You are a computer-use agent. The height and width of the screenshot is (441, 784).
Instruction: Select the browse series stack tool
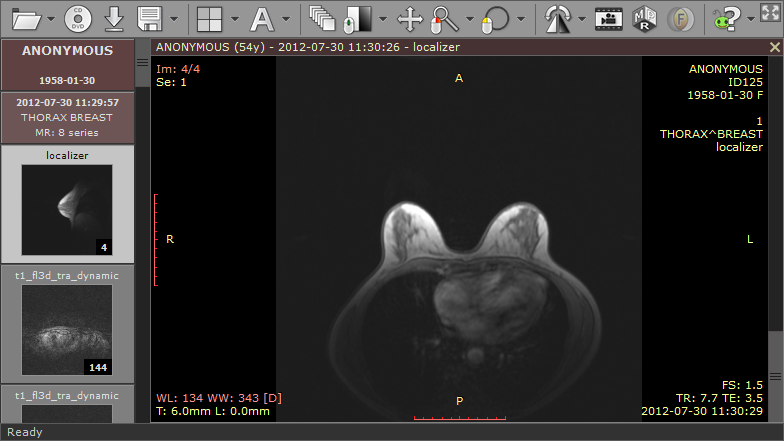coord(322,18)
